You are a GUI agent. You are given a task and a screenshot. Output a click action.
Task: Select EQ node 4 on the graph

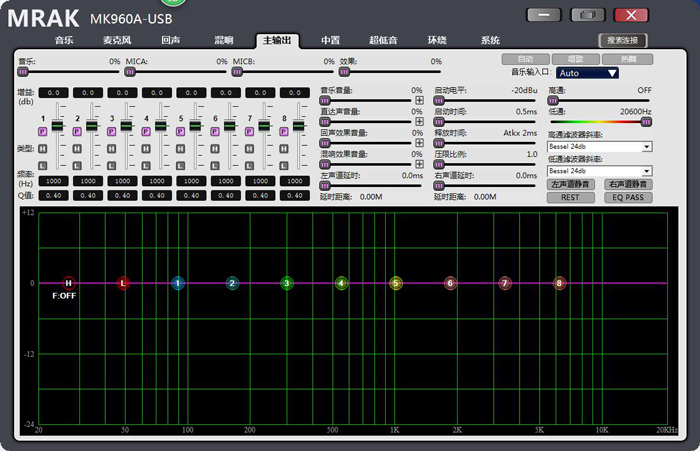click(341, 283)
